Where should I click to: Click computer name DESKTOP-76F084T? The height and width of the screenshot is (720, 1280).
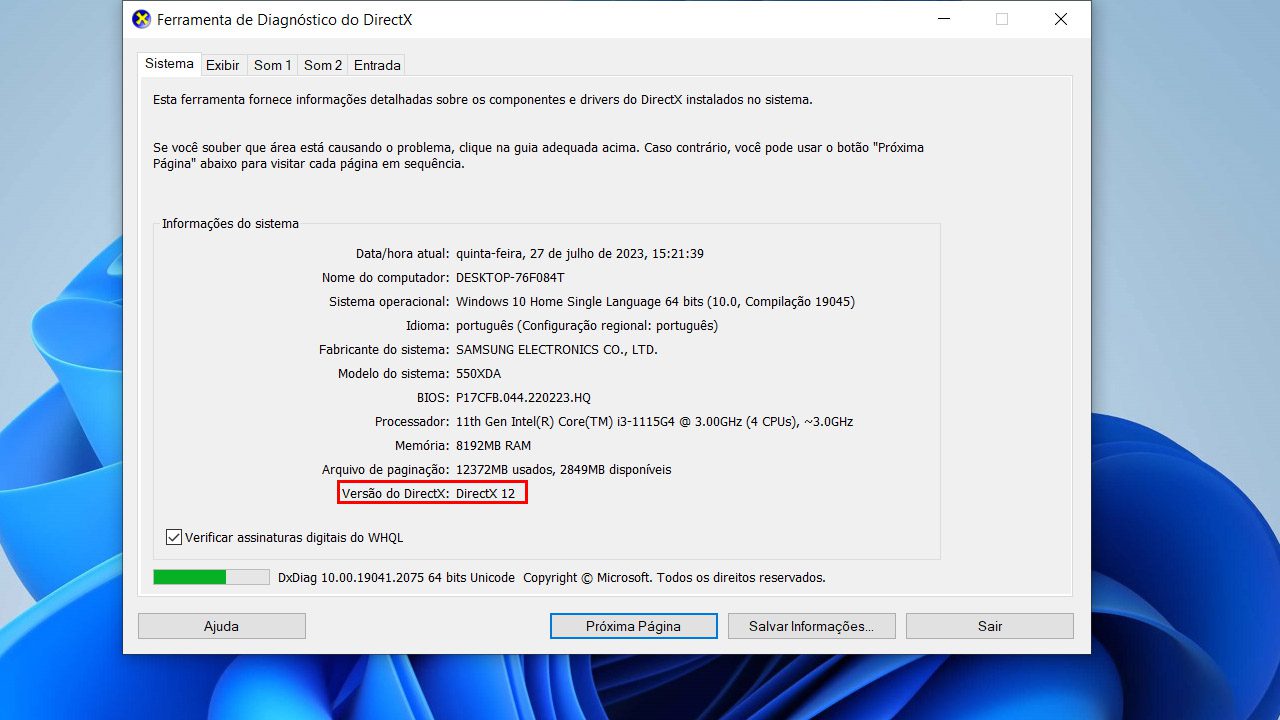(510, 278)
